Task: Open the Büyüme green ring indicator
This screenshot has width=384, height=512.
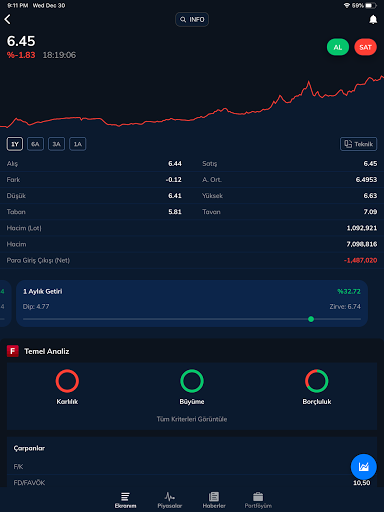Action: [192, 381]
